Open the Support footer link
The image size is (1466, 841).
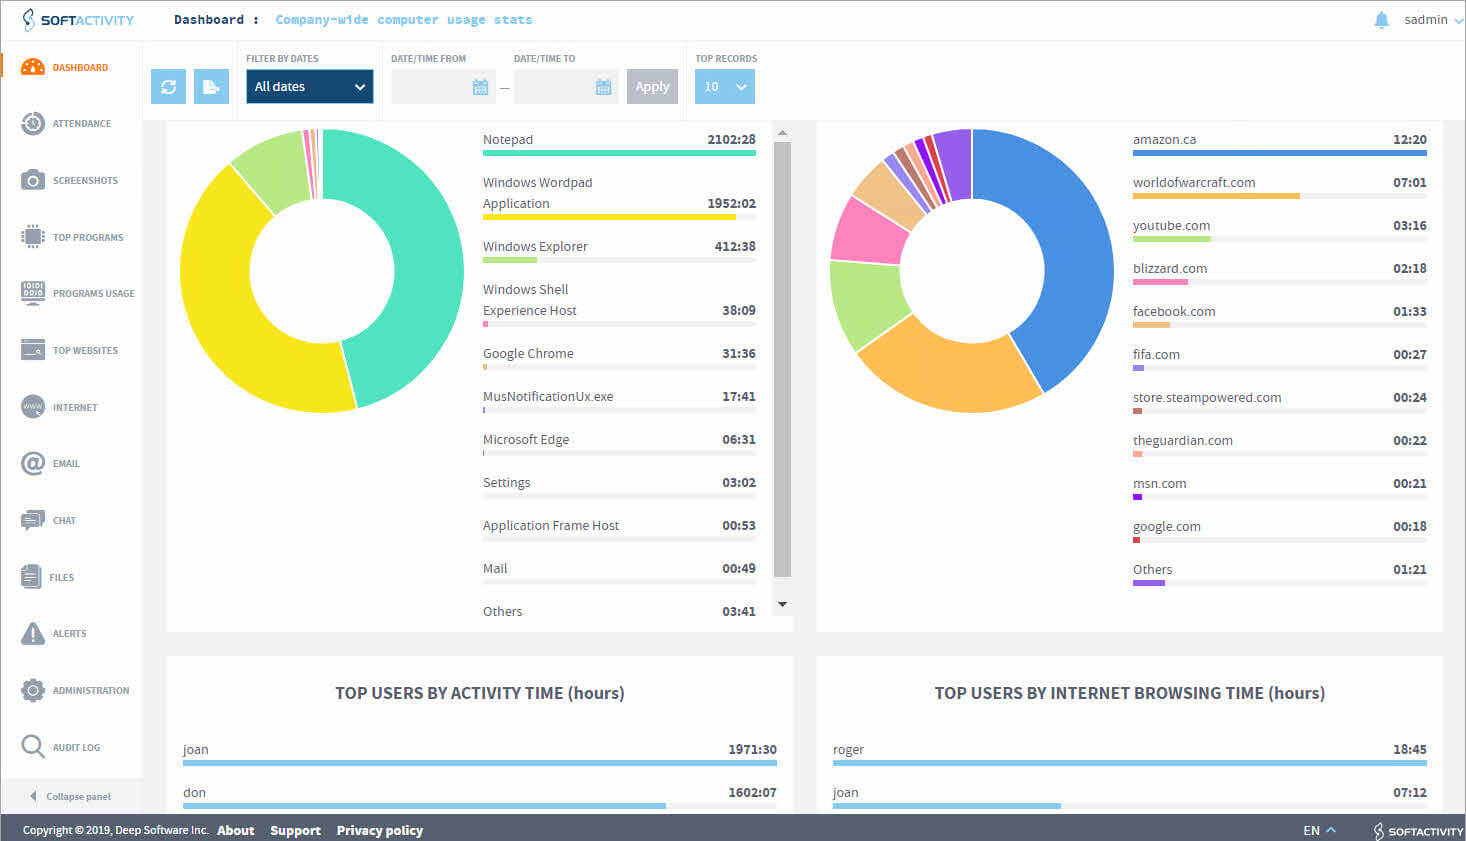click(295, 831)
